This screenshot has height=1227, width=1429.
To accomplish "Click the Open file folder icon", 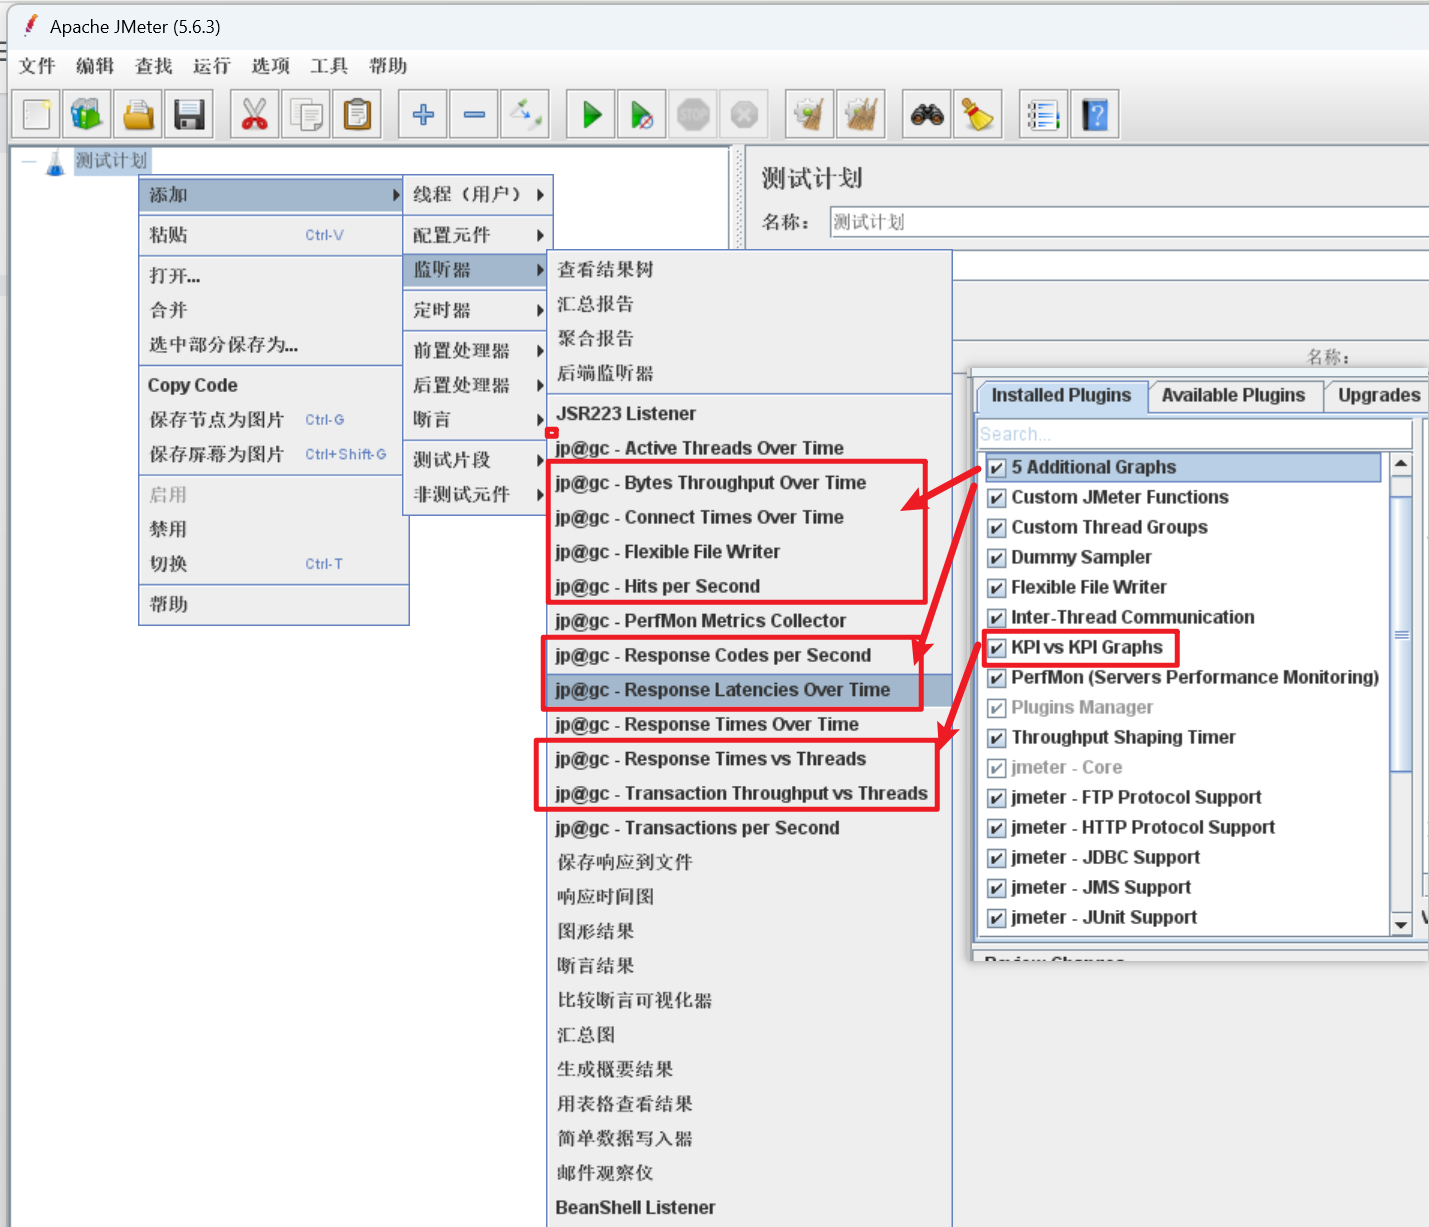I will [138, 115].
